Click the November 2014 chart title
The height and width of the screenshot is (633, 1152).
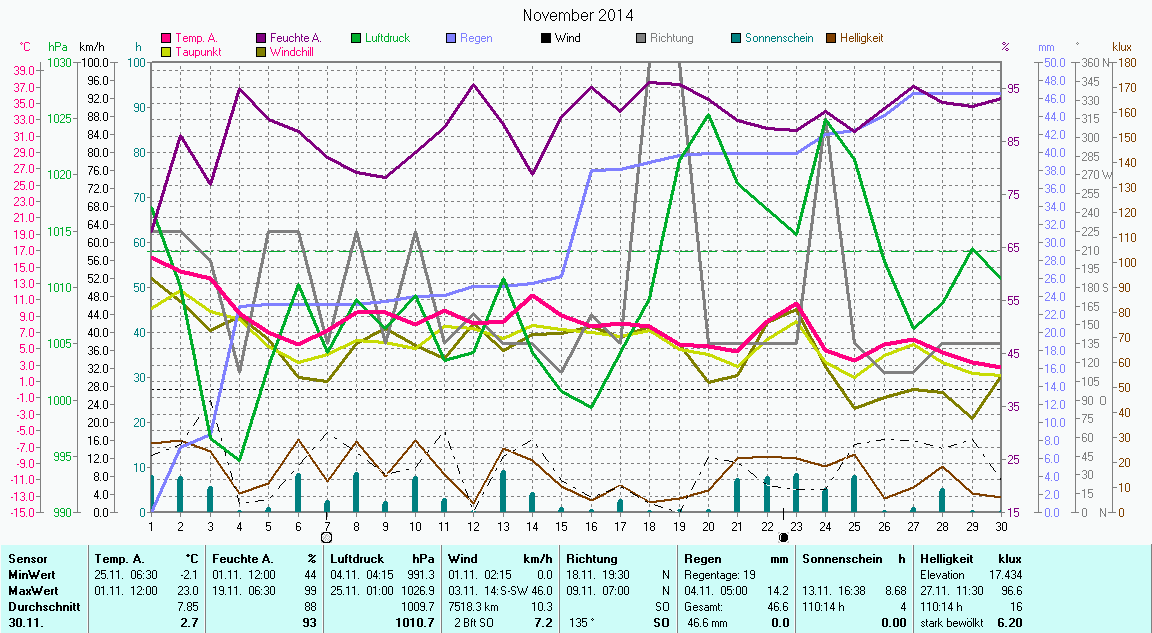pos(578,15)
